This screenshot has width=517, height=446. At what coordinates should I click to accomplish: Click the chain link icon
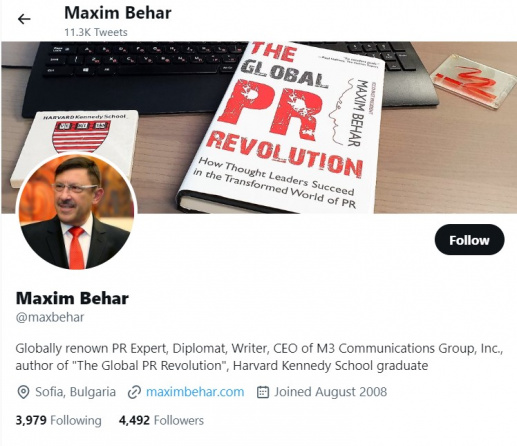(134, 392)
